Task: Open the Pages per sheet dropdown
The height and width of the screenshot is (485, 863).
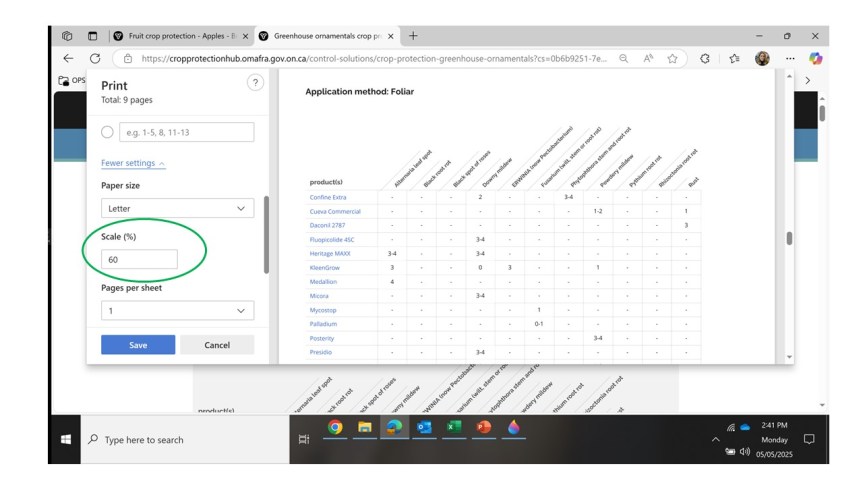Action: click(177, 310)
